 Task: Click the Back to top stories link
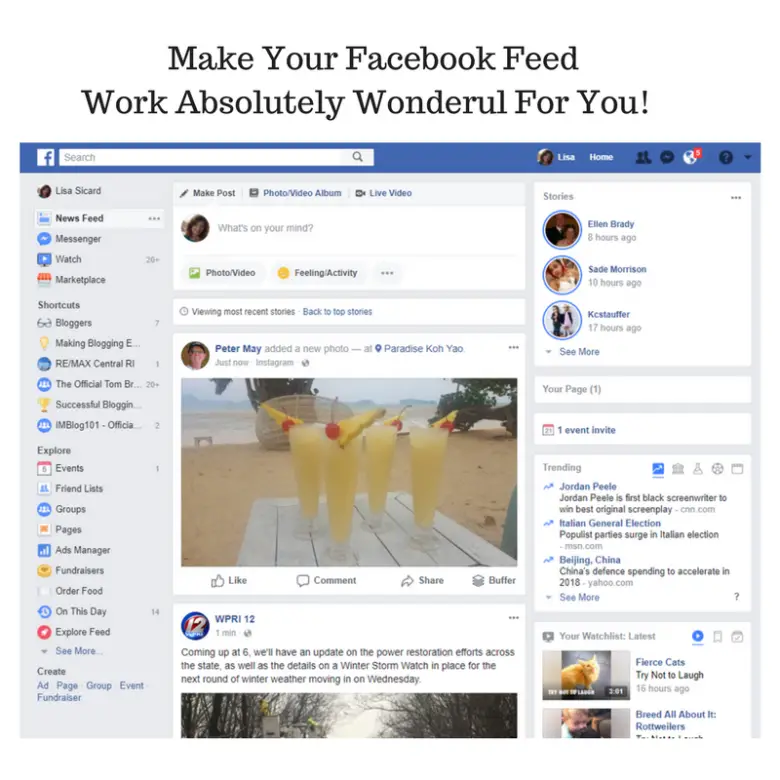click(337, 312)
